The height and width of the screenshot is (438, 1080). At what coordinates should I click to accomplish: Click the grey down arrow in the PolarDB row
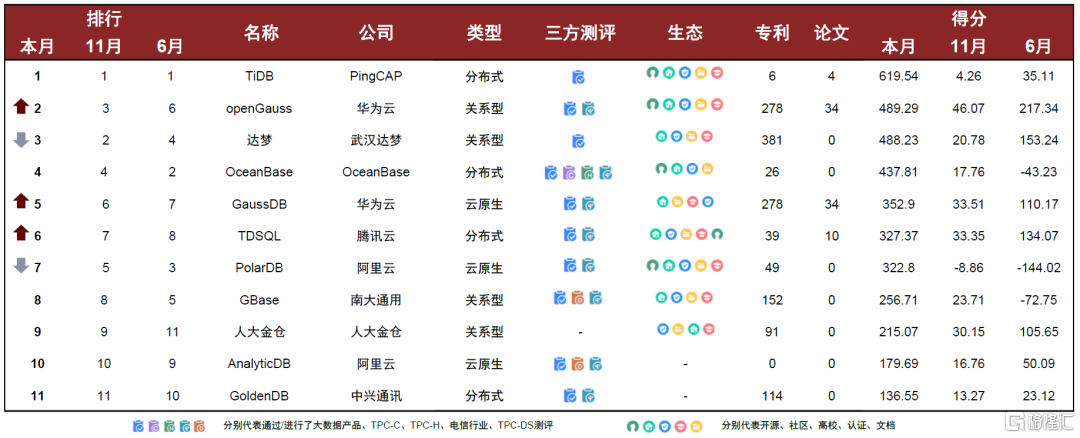(x=21, y=265)
